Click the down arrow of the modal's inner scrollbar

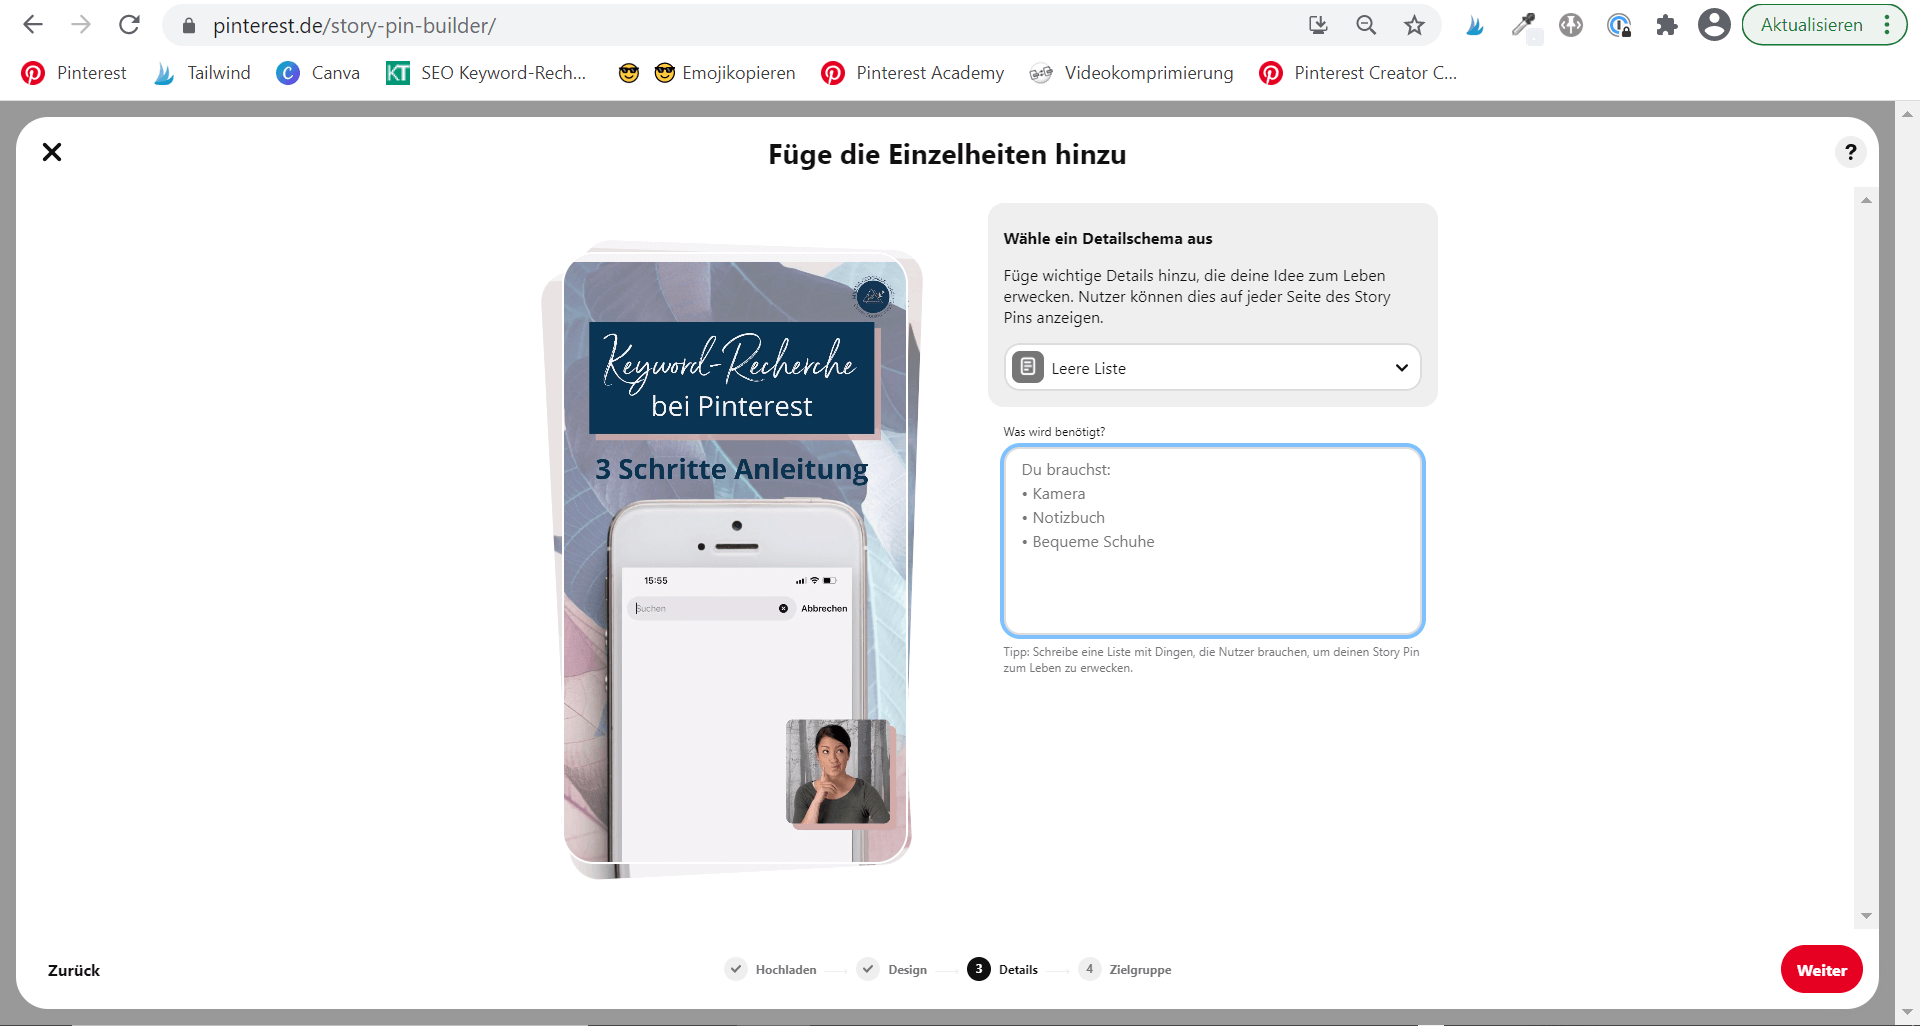click(x=1866, y=916)
